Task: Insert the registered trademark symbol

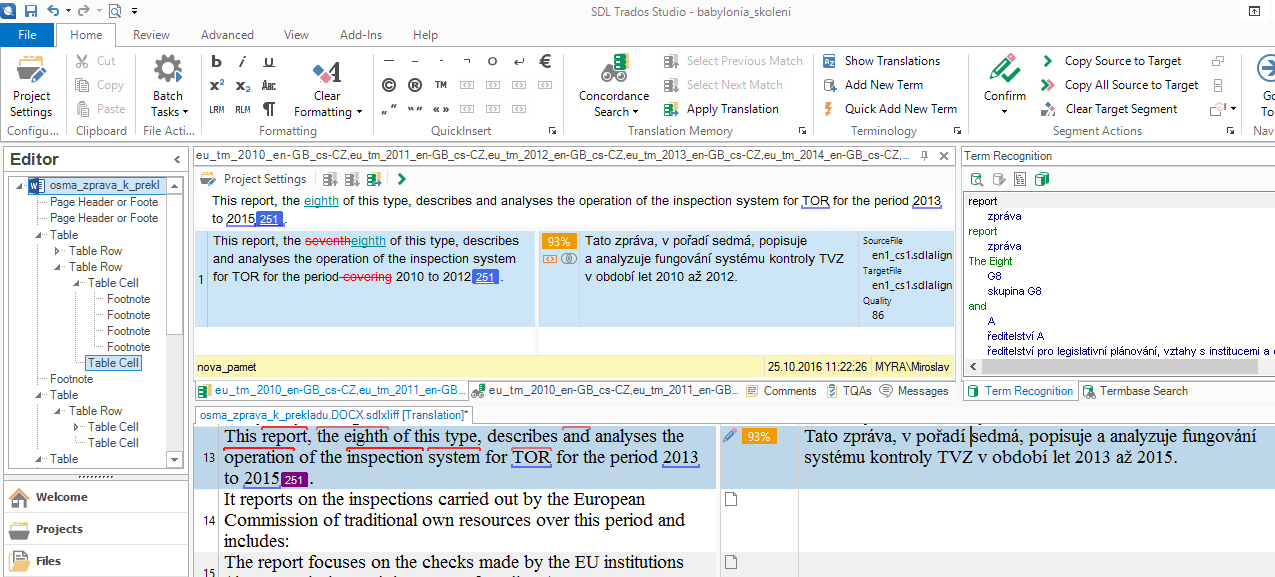Action: (414, 85)
